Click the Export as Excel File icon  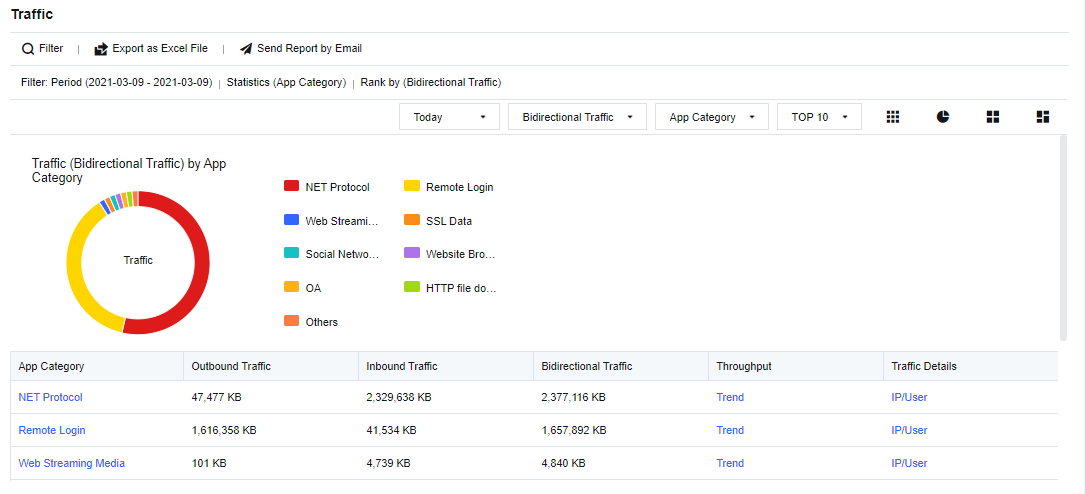point(100,49)
